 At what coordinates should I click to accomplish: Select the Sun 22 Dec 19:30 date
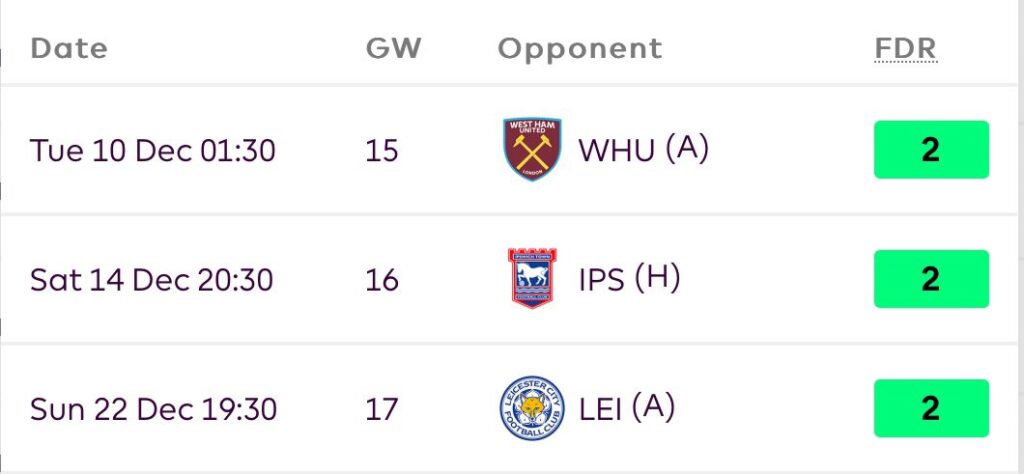[154, 409]
